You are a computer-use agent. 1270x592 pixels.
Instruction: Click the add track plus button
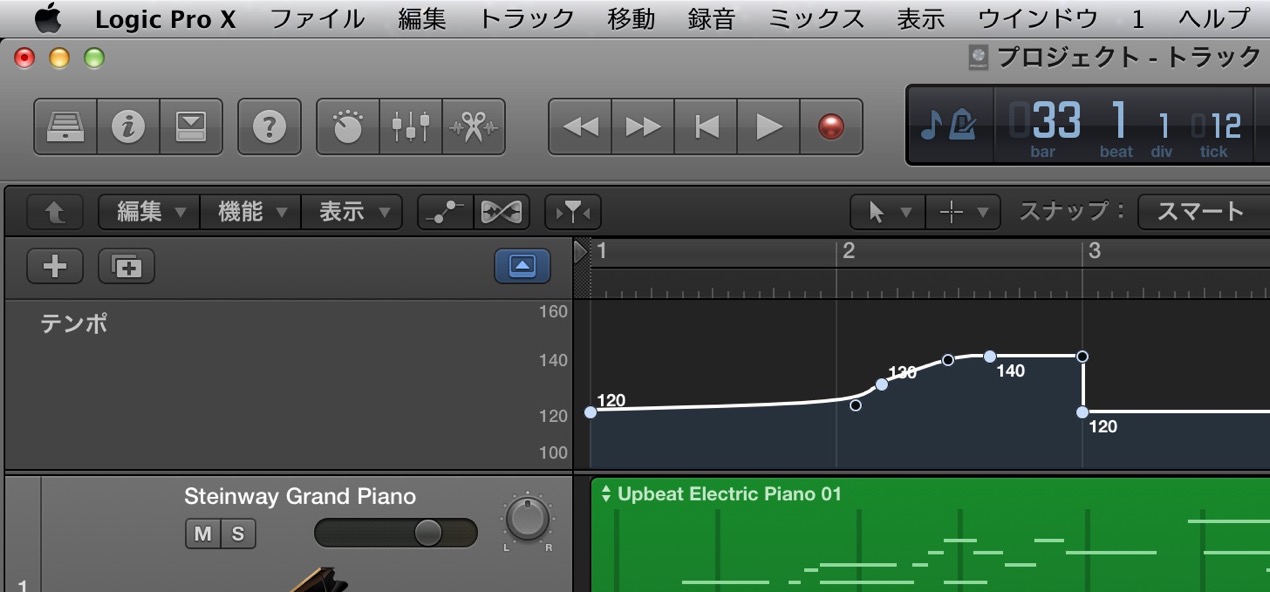[55, 266]
